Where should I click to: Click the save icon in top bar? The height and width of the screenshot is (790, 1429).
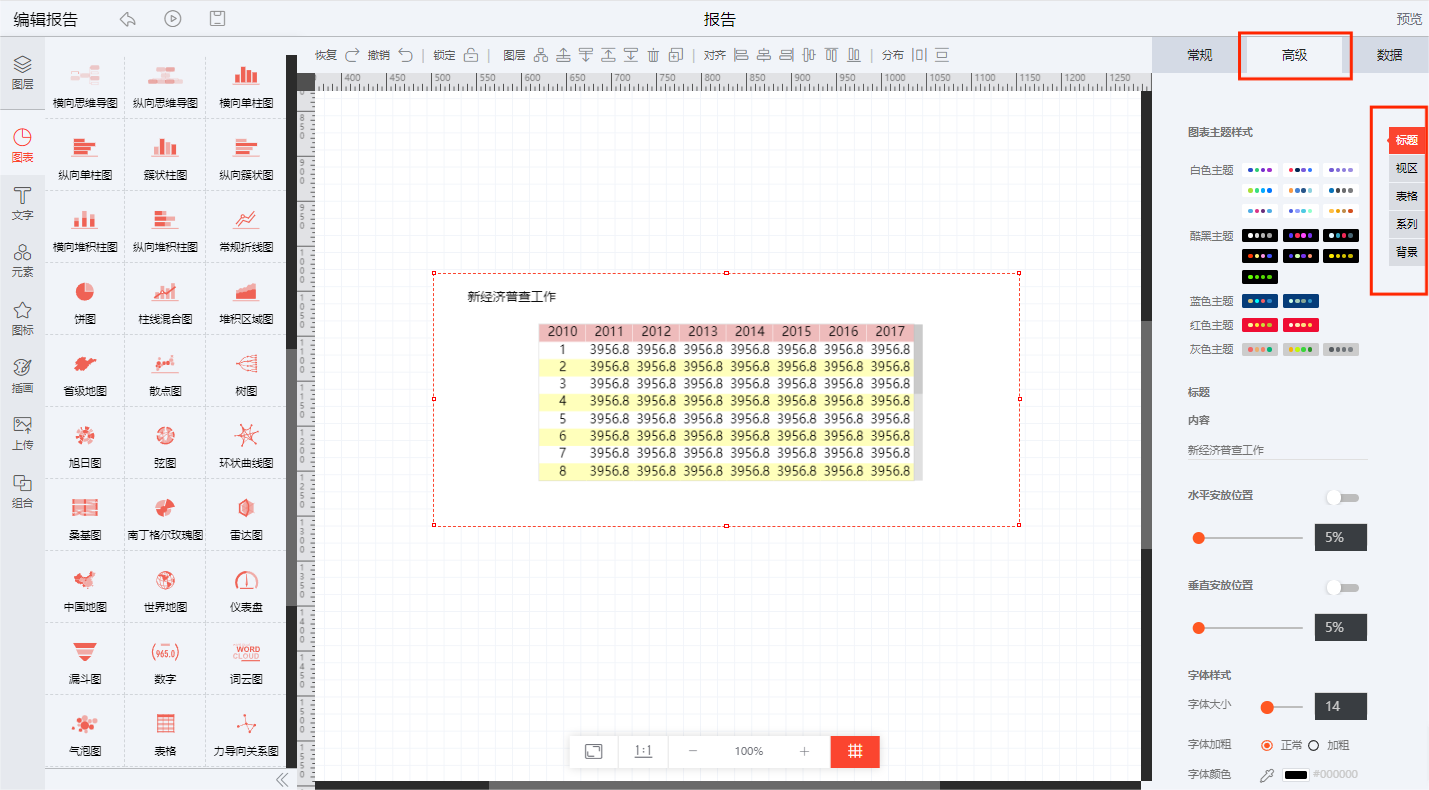pyautogui.click(x=217, y=19)
